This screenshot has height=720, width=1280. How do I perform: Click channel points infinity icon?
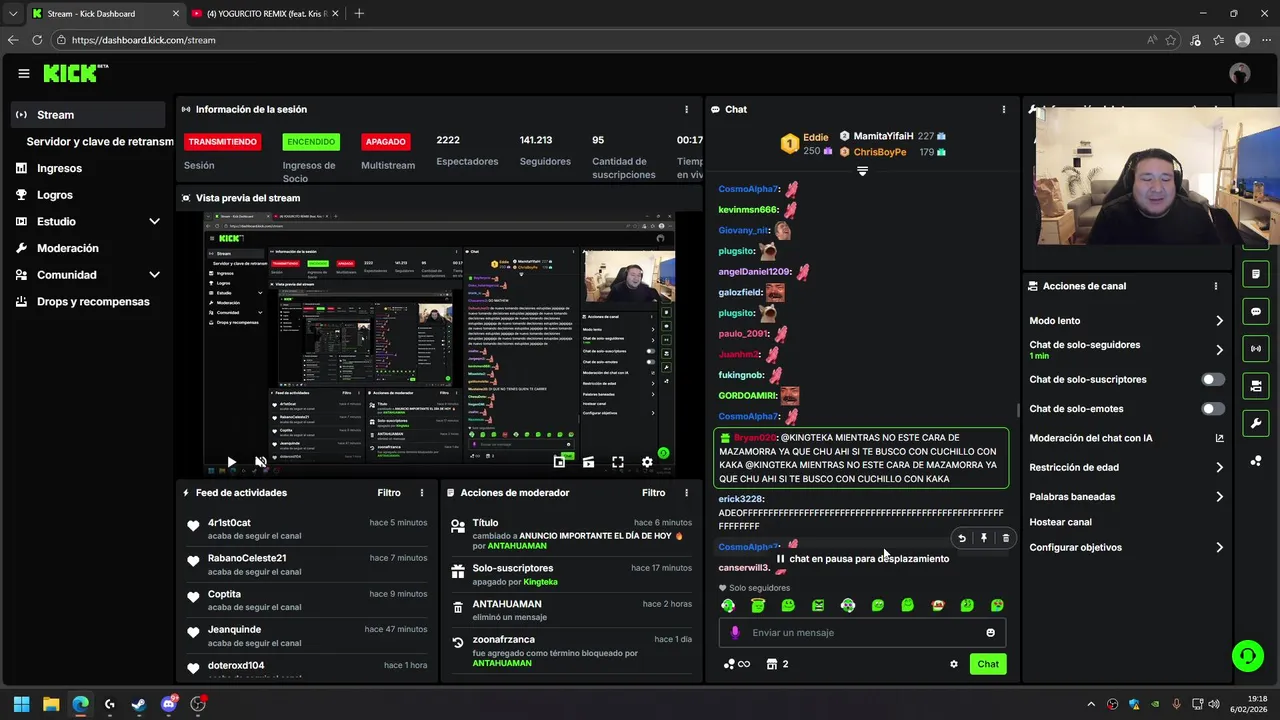pyautogui.click(x=736, y=664)
